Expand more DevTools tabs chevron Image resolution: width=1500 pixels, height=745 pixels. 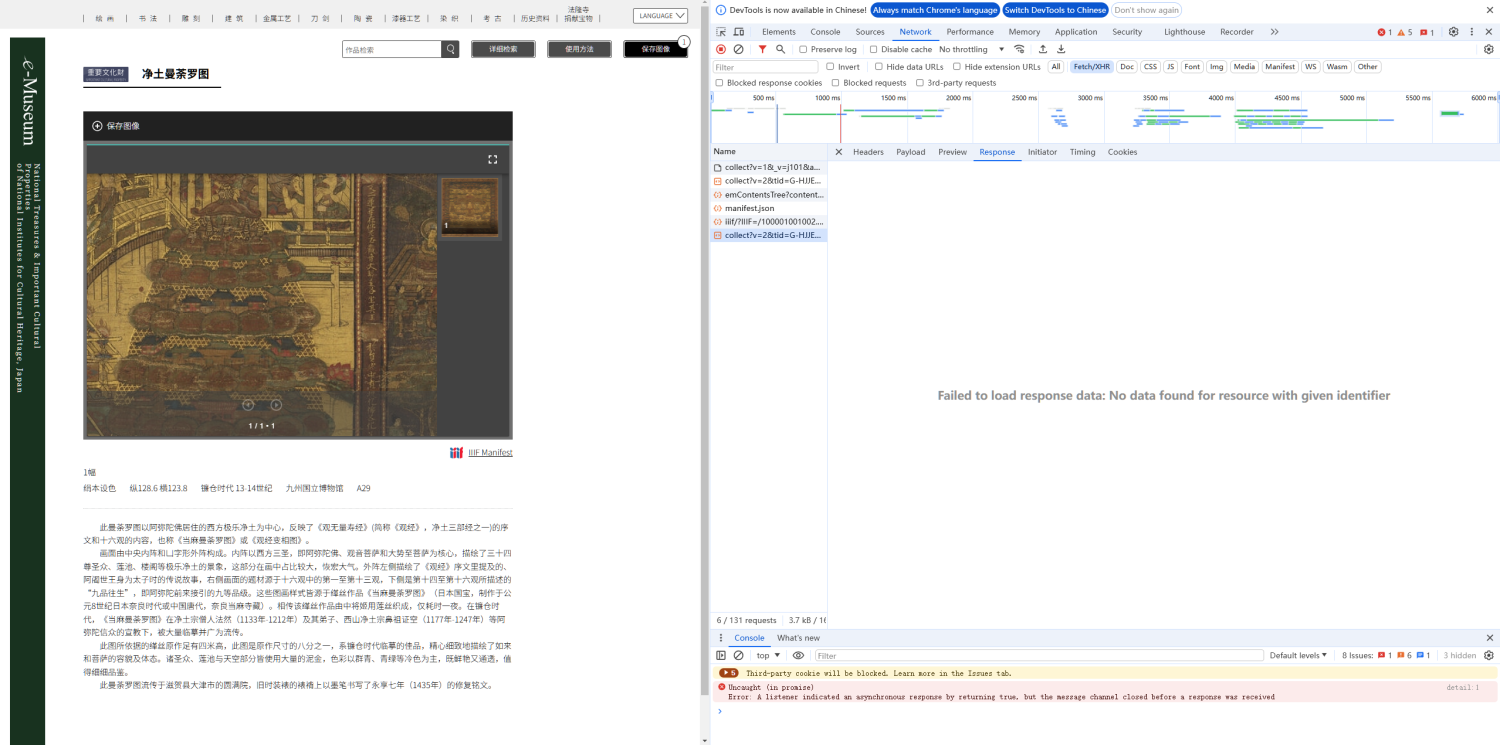pos(1274,32)
